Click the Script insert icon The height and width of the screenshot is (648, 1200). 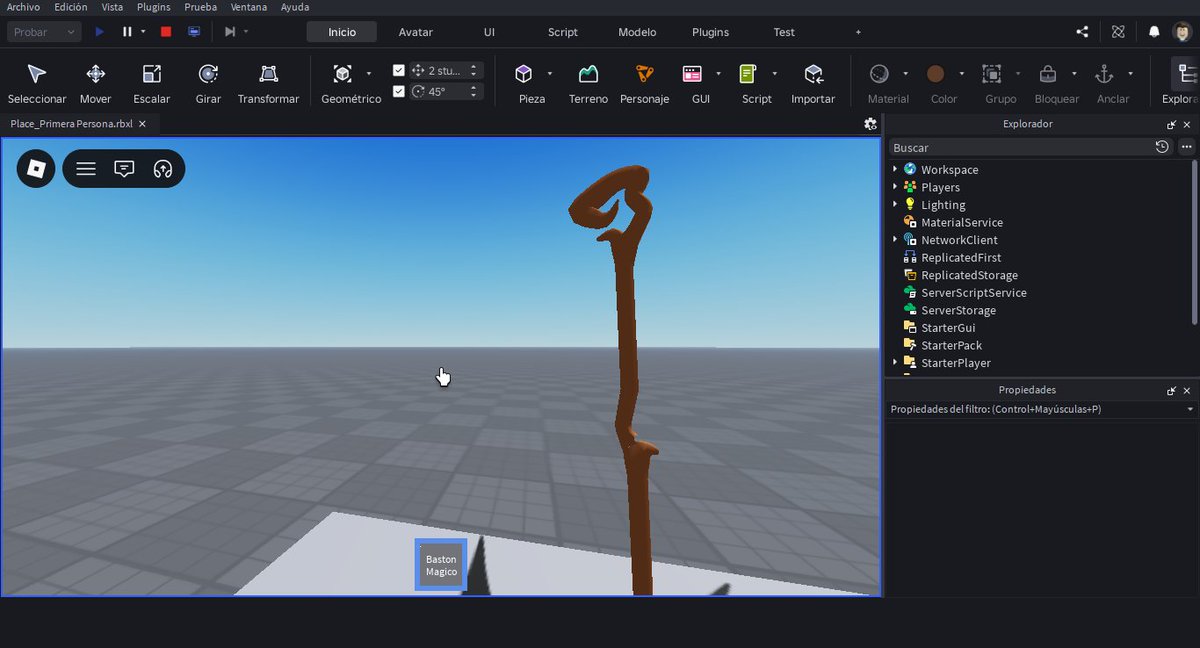[748, 74]
